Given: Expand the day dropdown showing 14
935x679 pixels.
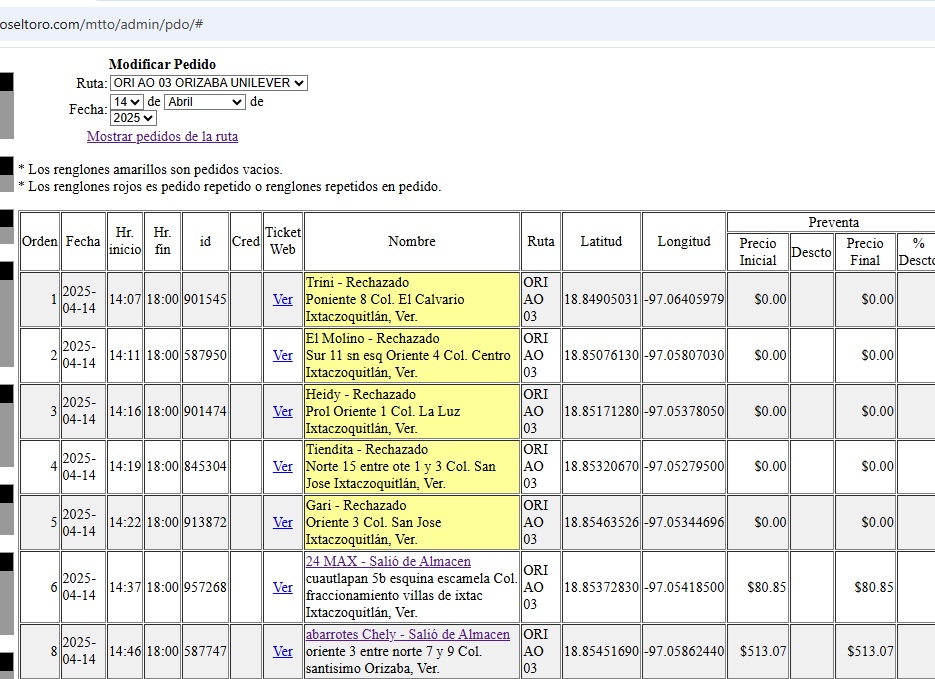Looking at the screenshot, I should click(x=127, y=102).
